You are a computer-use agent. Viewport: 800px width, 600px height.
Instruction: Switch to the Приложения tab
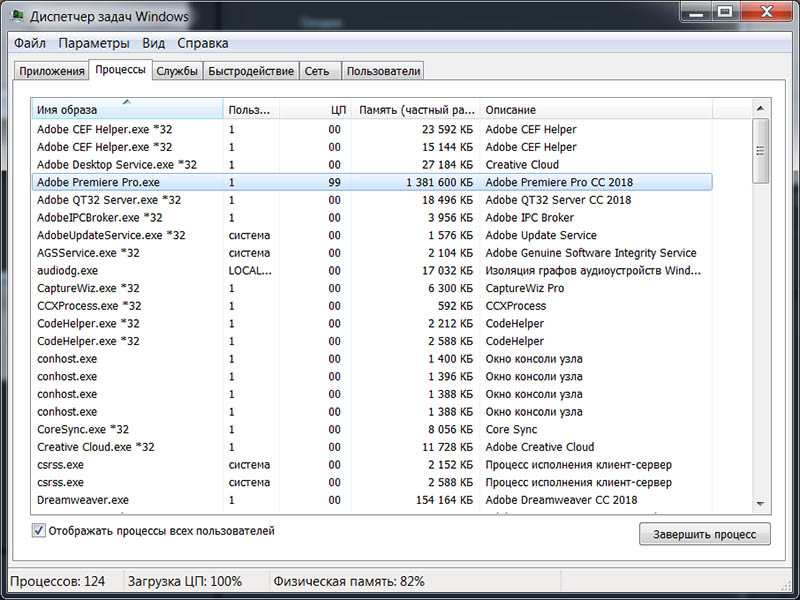[52, 71]
